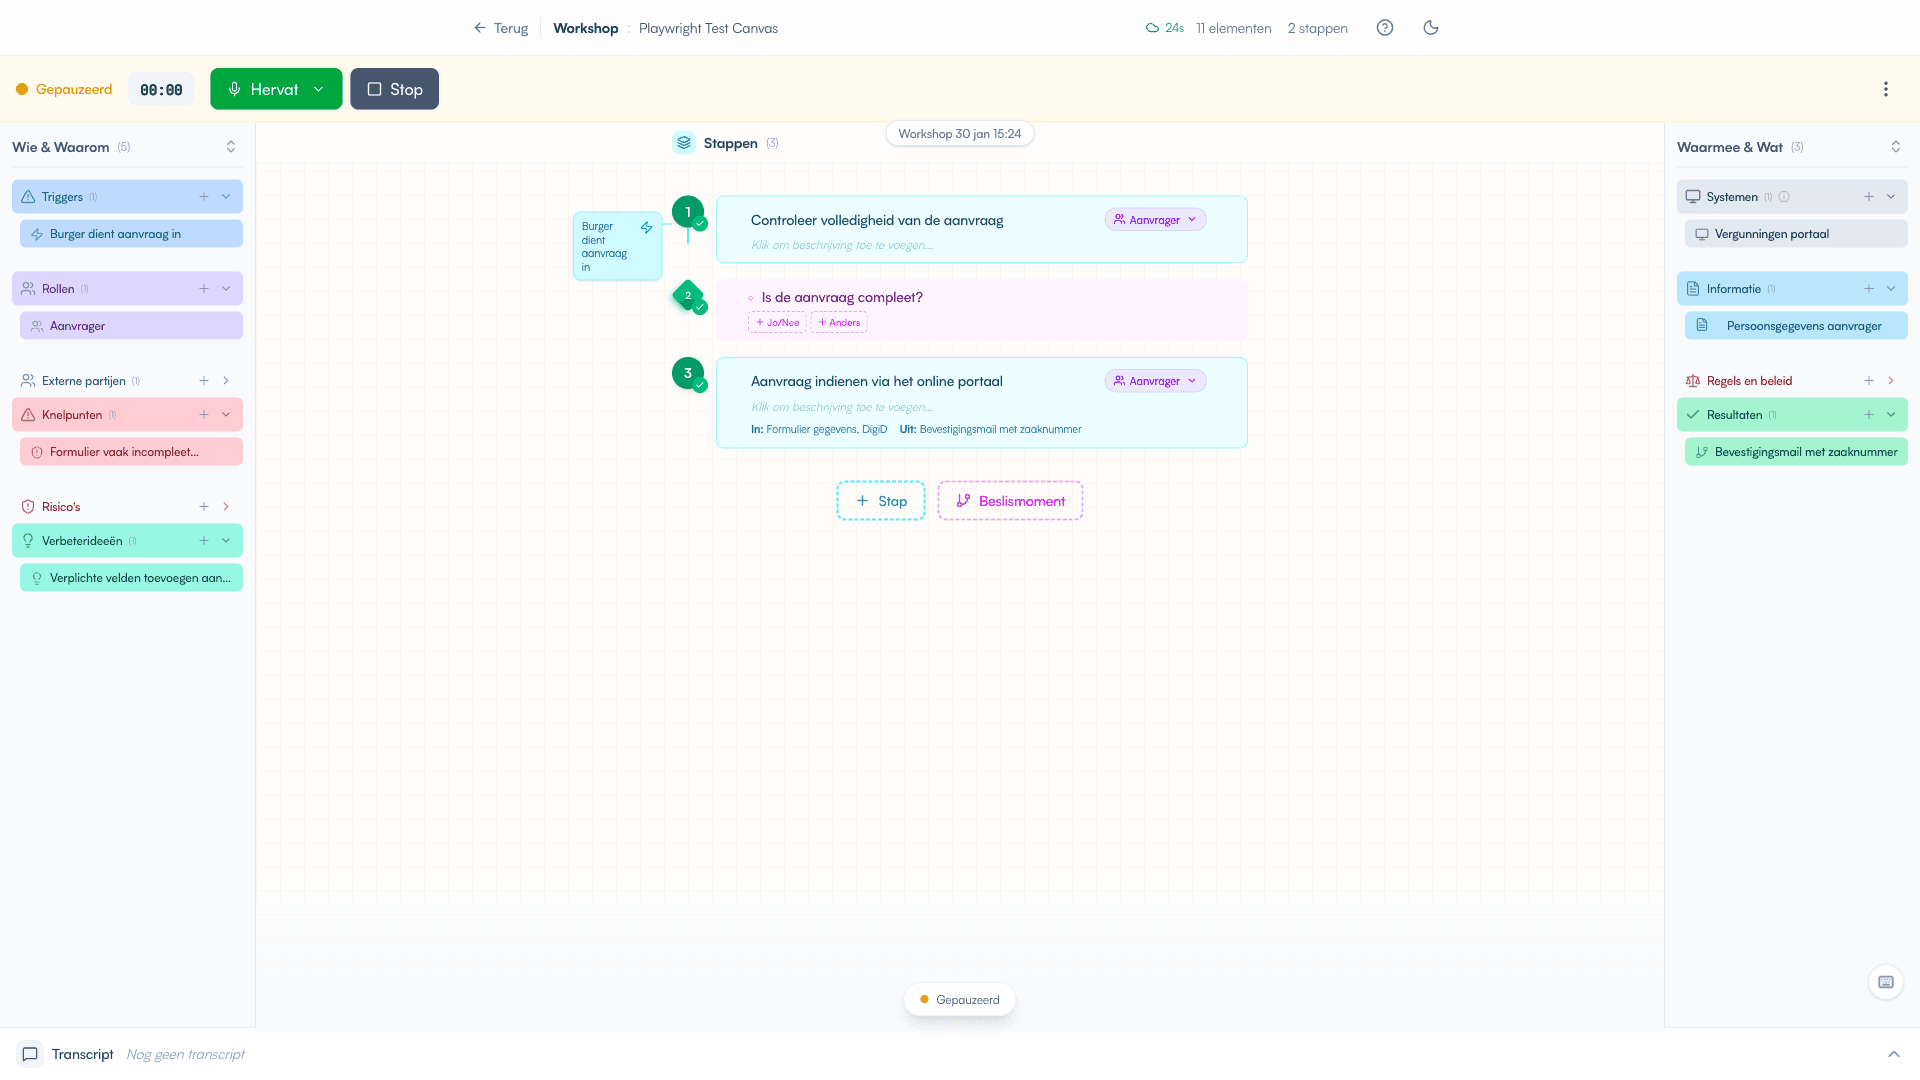Collapse the Rollen section
The image size is (1920, 1080).
pyautogui.click(x=226, y=289)
